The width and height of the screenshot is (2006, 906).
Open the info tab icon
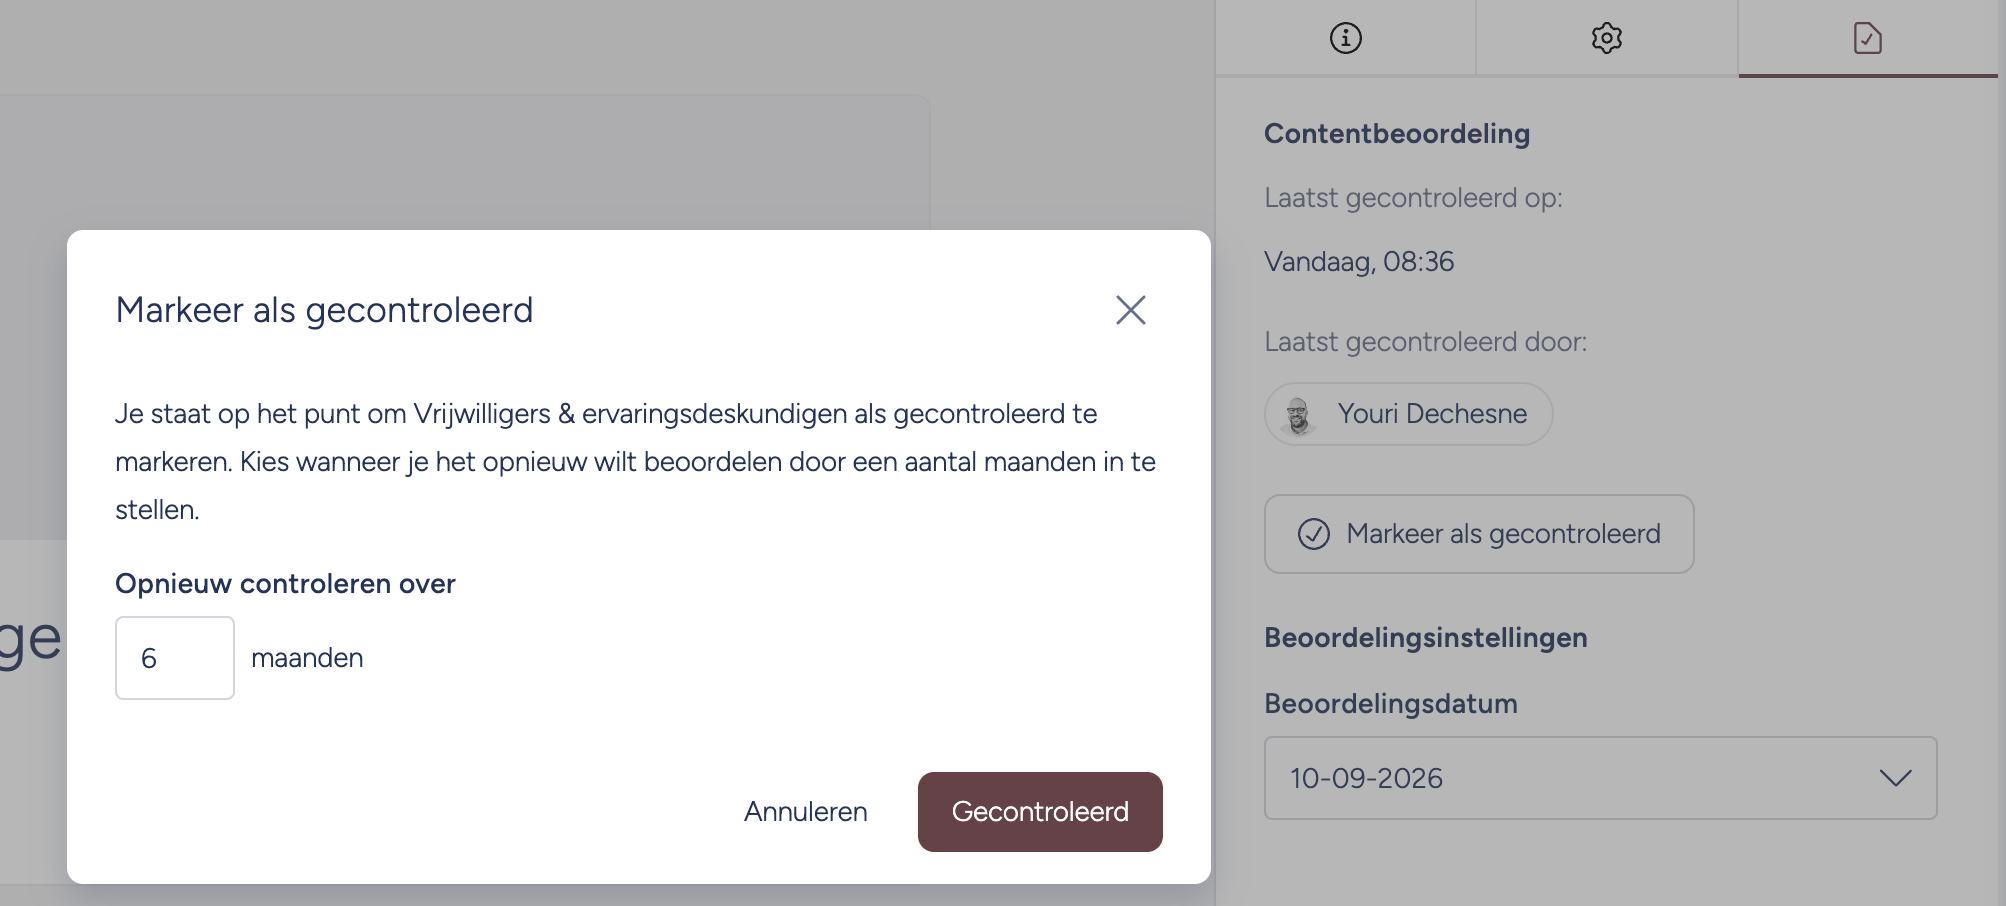tap(1345, 38)
